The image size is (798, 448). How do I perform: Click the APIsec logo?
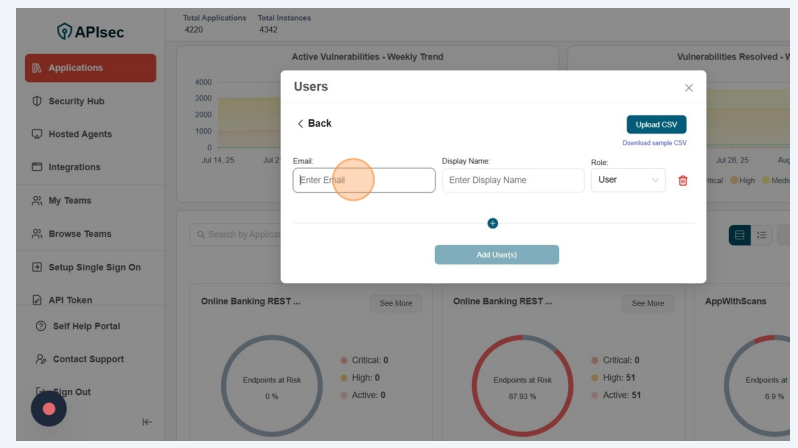click(x=90, y=31)
